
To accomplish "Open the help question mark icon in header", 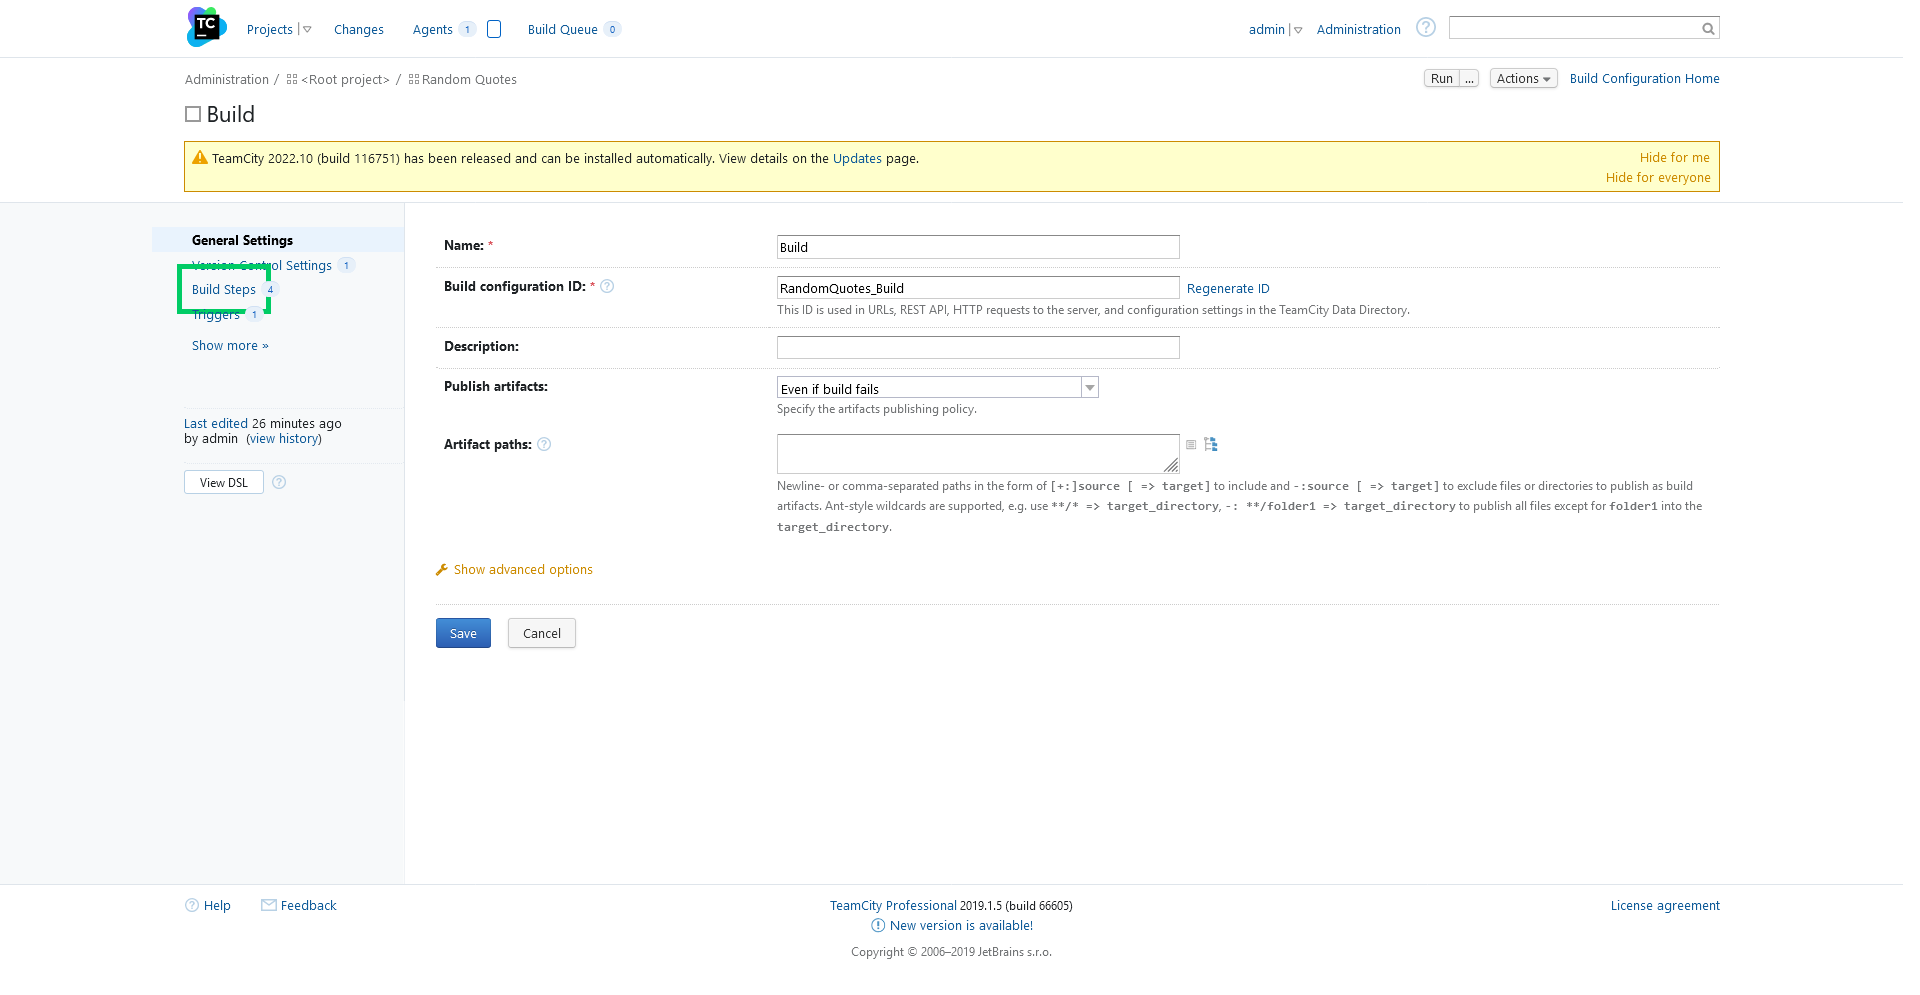I will tap(1426, 28).
